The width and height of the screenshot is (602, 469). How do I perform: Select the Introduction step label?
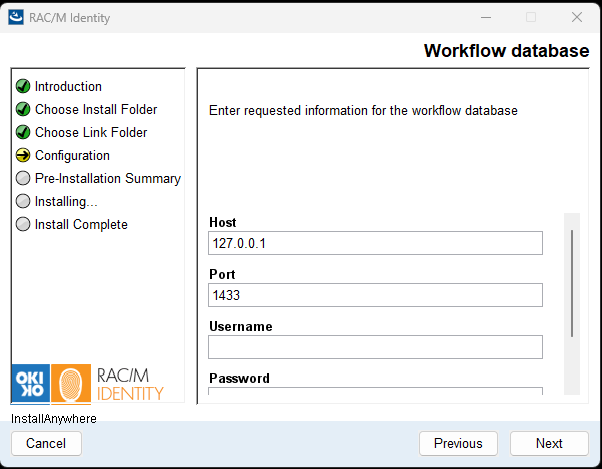[x=68, y=86]
